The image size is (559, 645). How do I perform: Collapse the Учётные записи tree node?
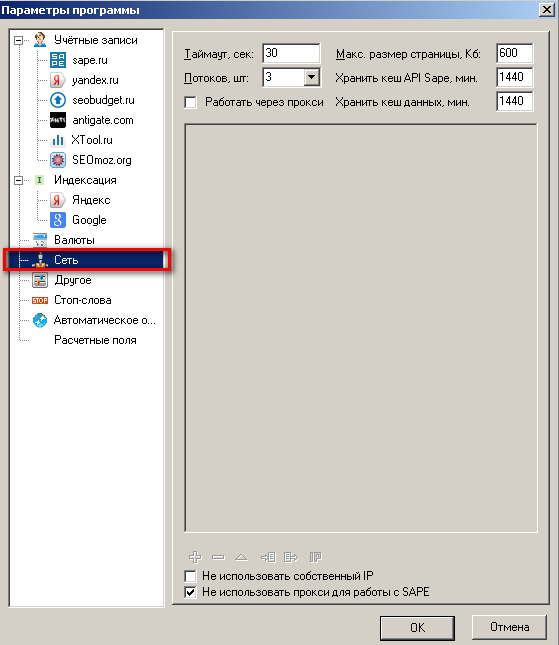[x=18, y=40]
